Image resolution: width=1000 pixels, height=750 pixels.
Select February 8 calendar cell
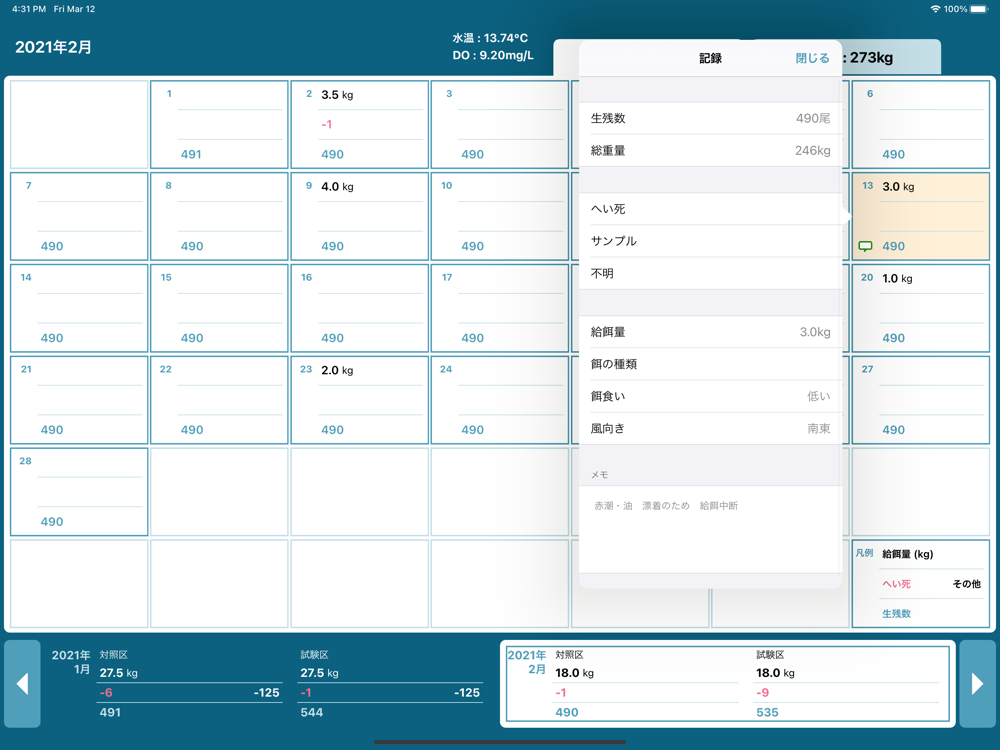(x=219, y=216)
